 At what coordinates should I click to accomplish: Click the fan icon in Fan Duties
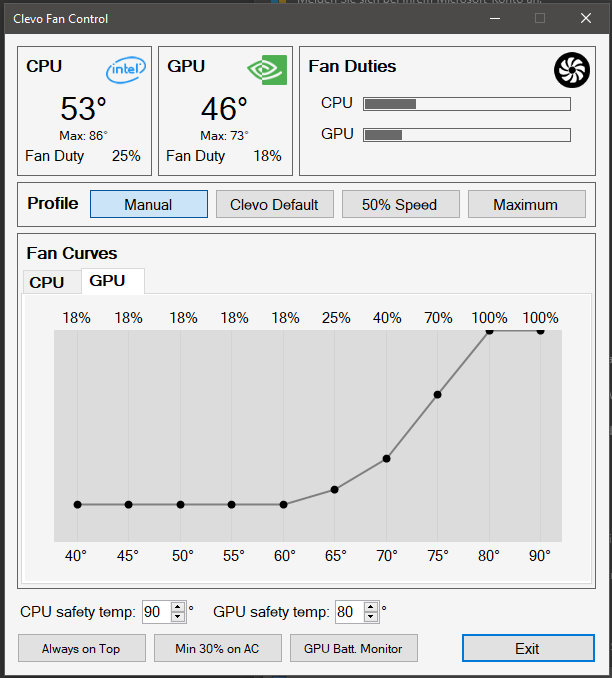571,69
